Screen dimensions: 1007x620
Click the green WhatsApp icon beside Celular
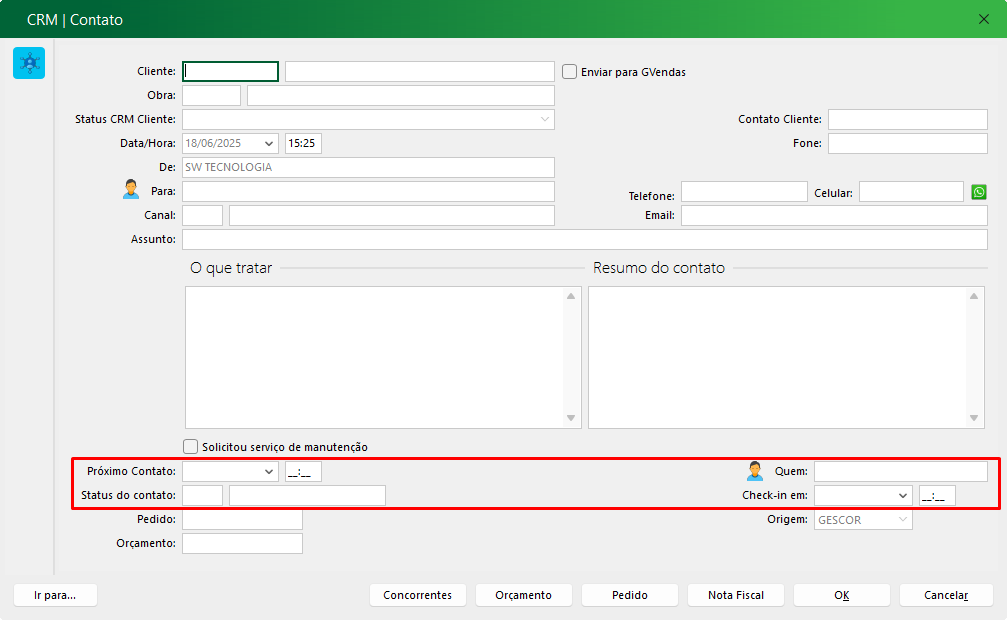click(x=979, y=192)
